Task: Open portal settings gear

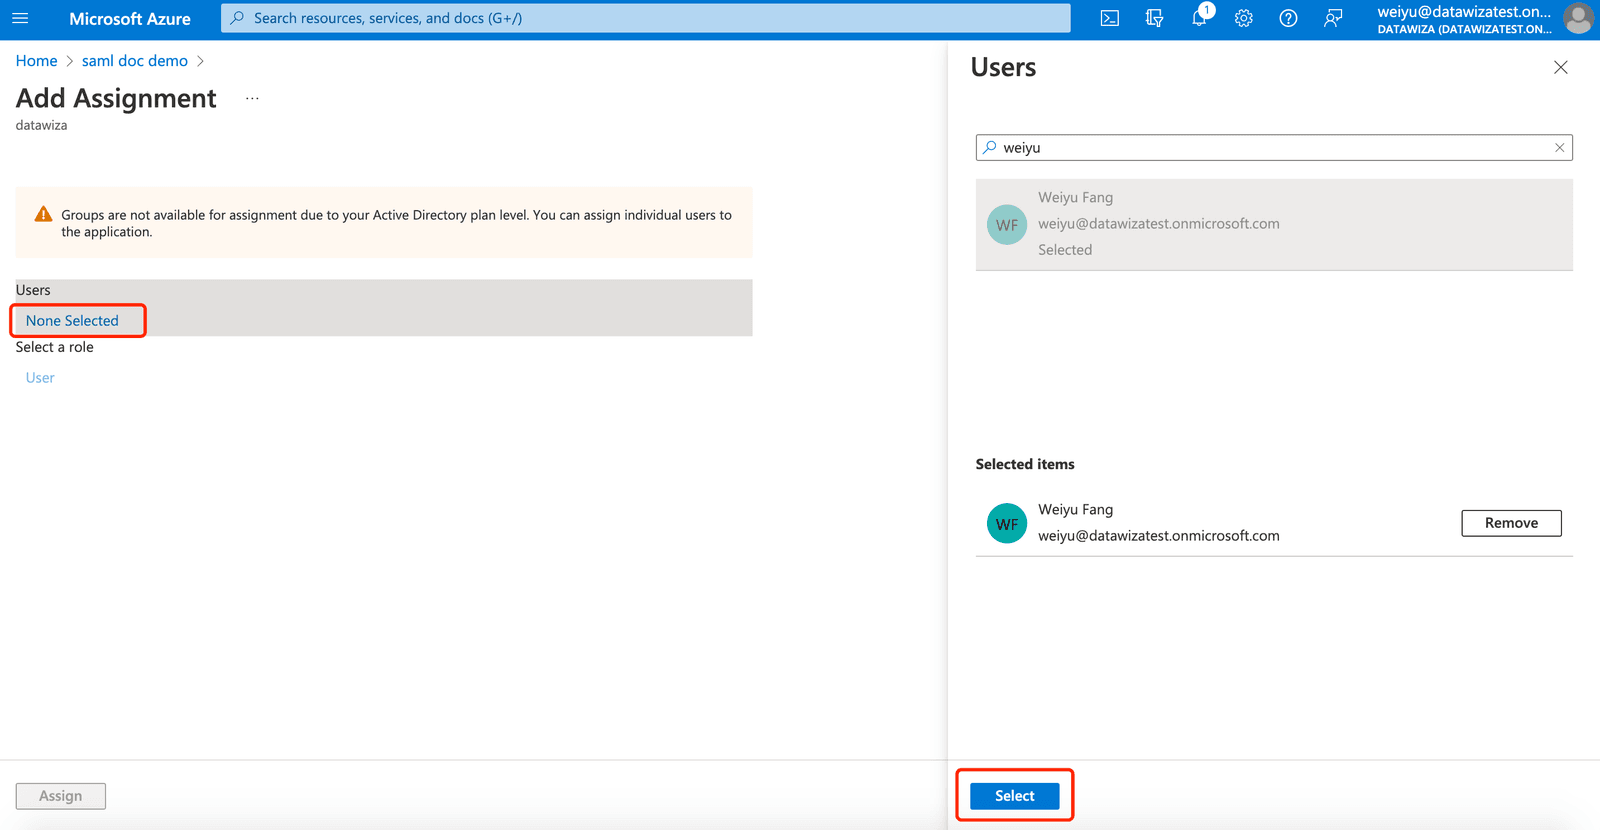Action: [1244, 18]
